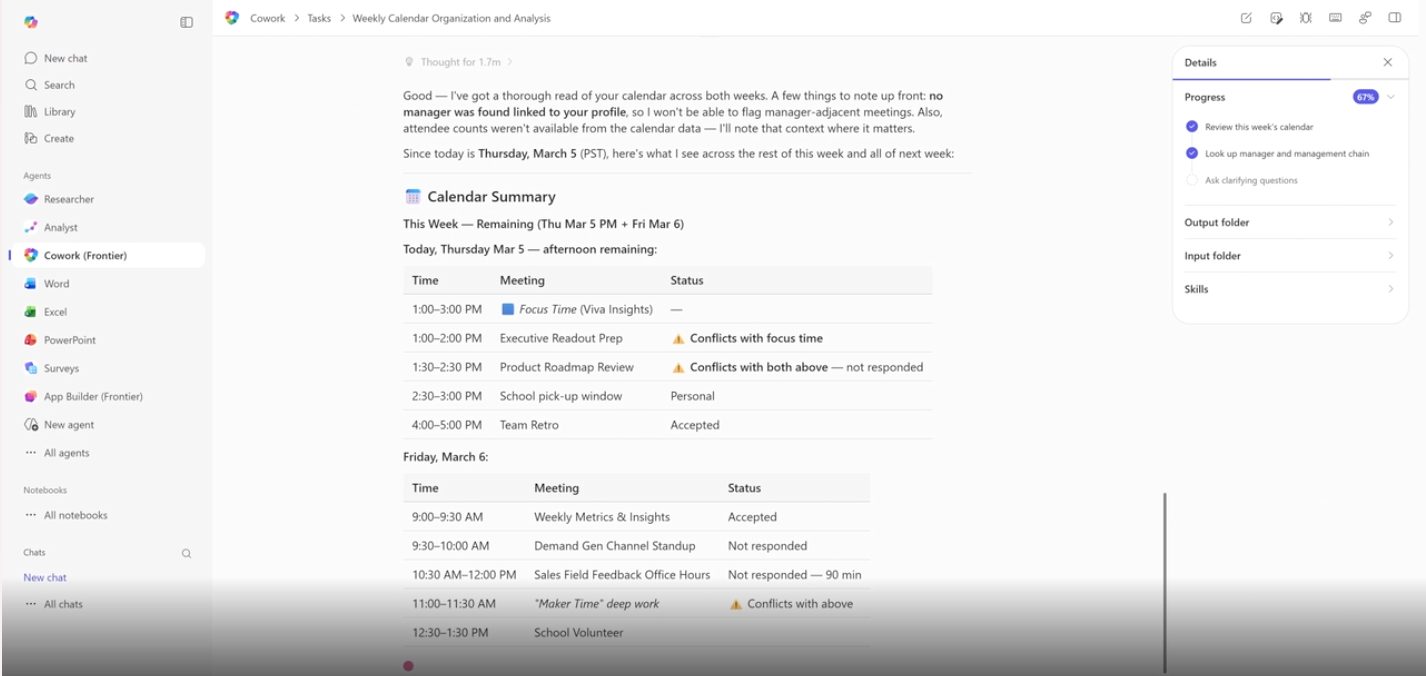Open the Researcher agent
1426x676 pixels.
(68, 199)
